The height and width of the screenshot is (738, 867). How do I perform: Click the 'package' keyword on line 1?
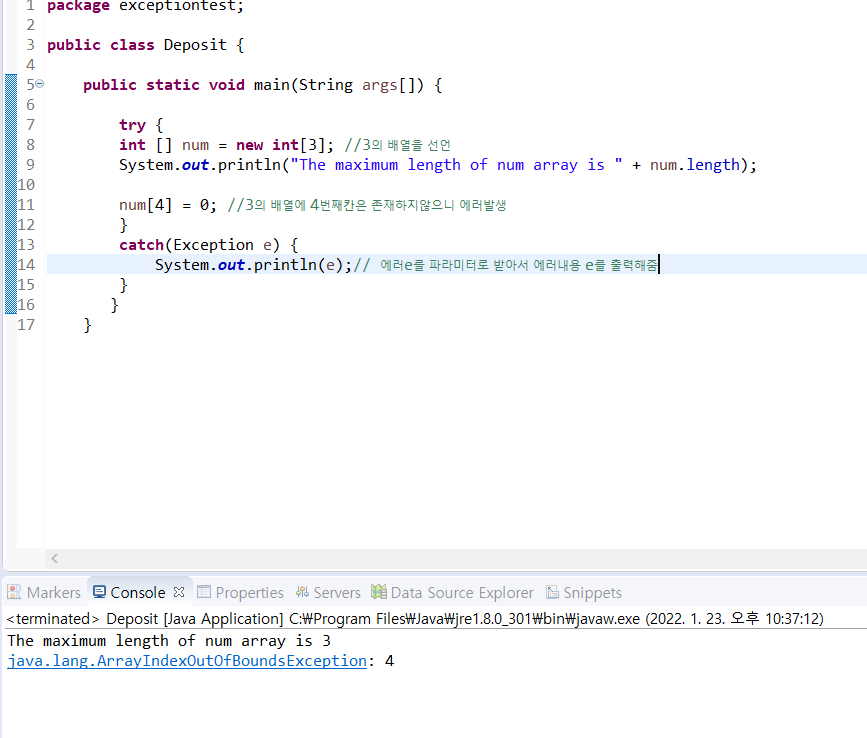coord(78,6)
